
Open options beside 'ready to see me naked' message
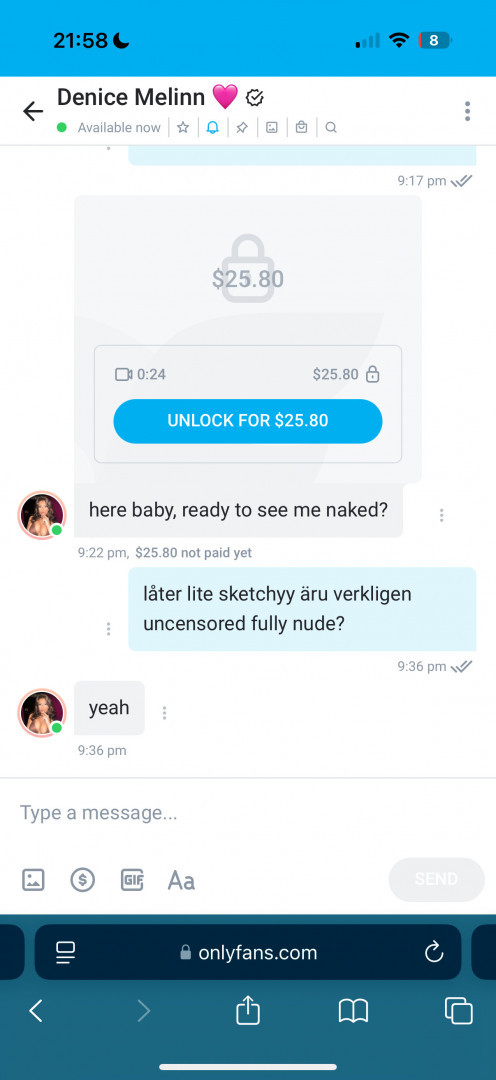[442, 515]
